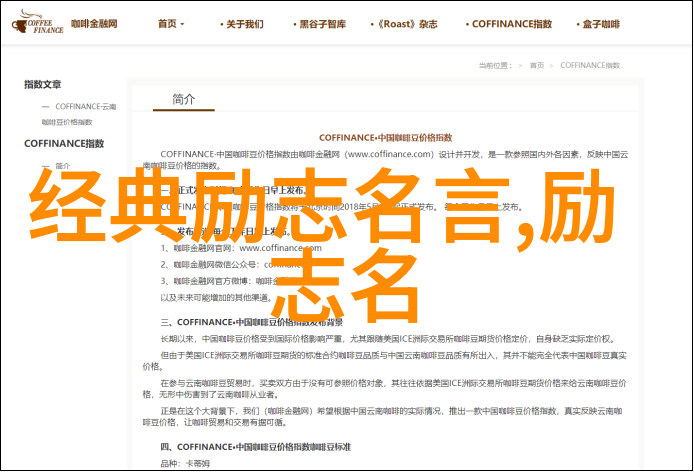Click the Coffee Finance logo
Viewport: 694px width, 472px height.
38,23
